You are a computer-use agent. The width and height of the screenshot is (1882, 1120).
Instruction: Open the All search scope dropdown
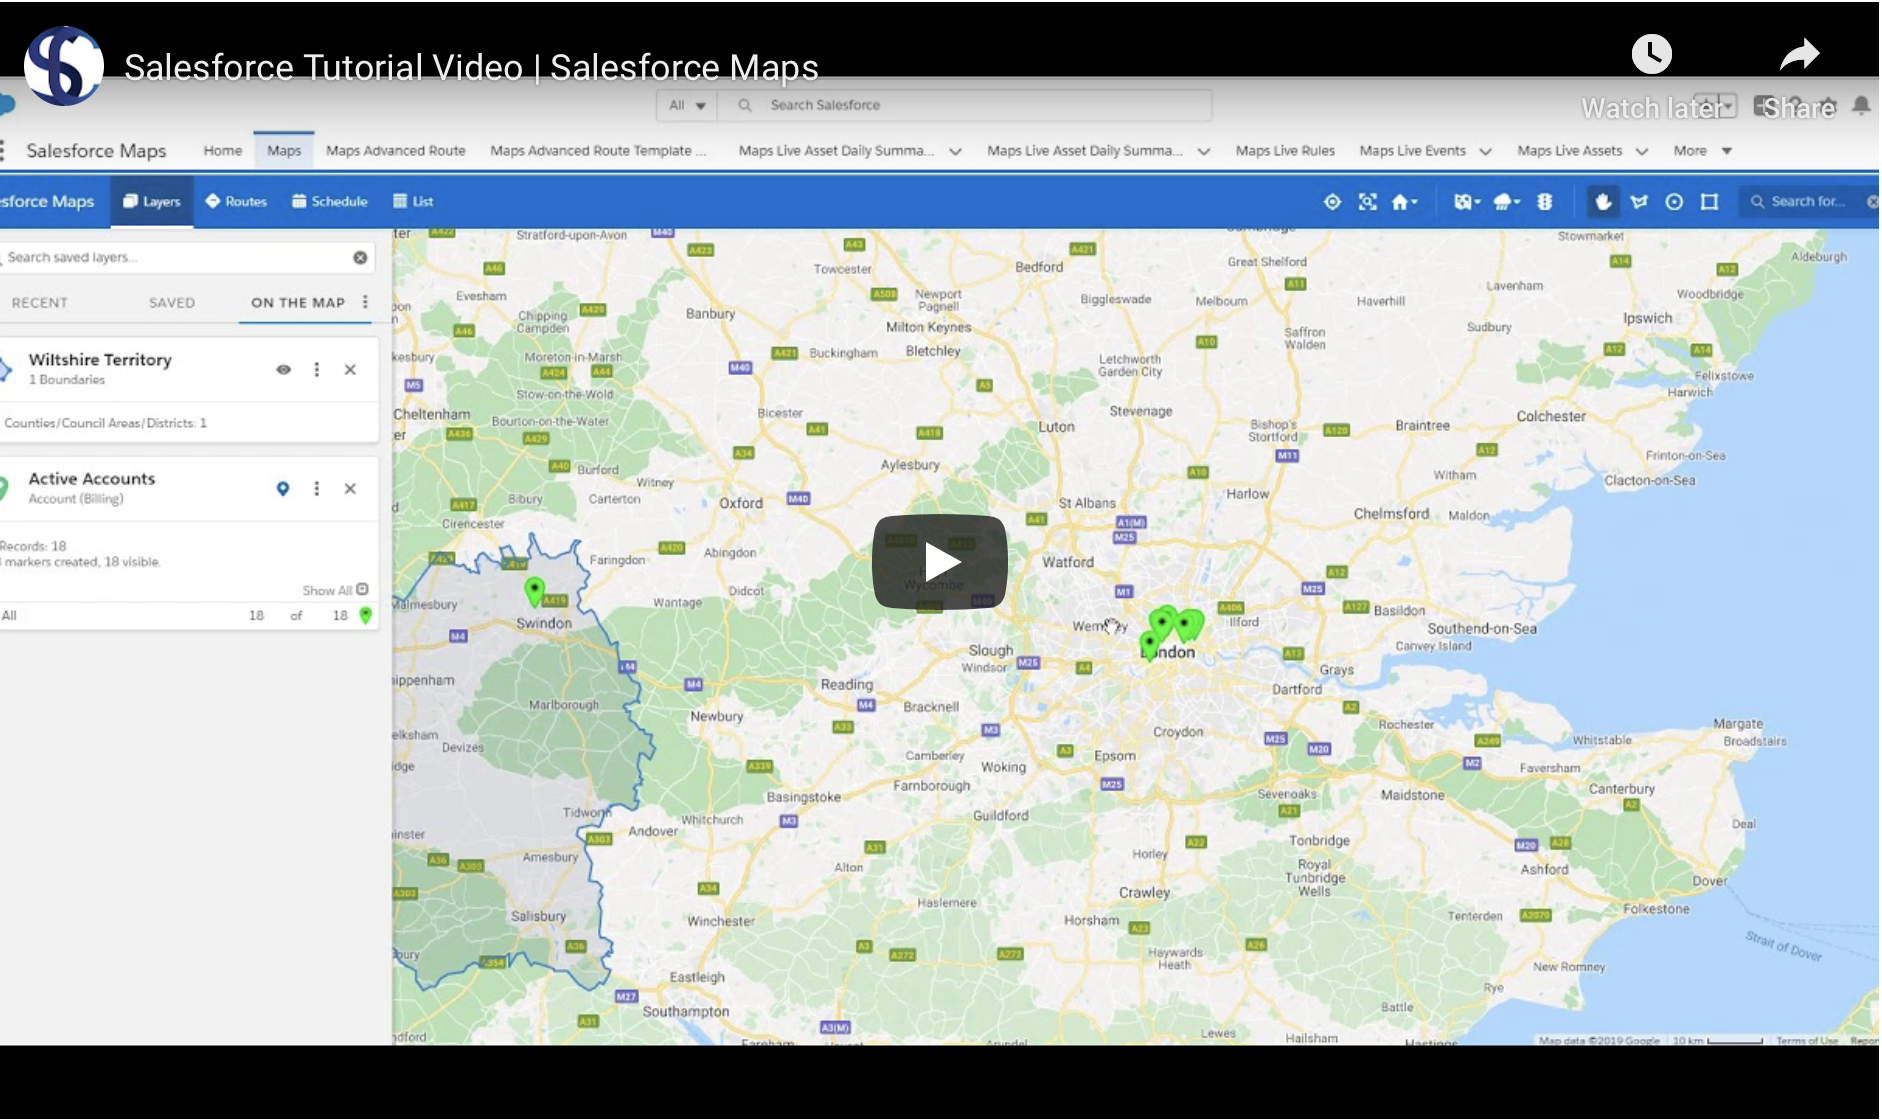tap(687, 106)
